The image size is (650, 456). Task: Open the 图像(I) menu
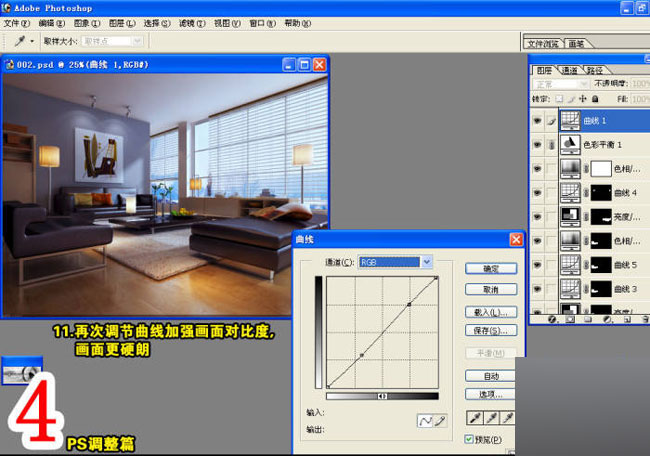click(87, 23)
